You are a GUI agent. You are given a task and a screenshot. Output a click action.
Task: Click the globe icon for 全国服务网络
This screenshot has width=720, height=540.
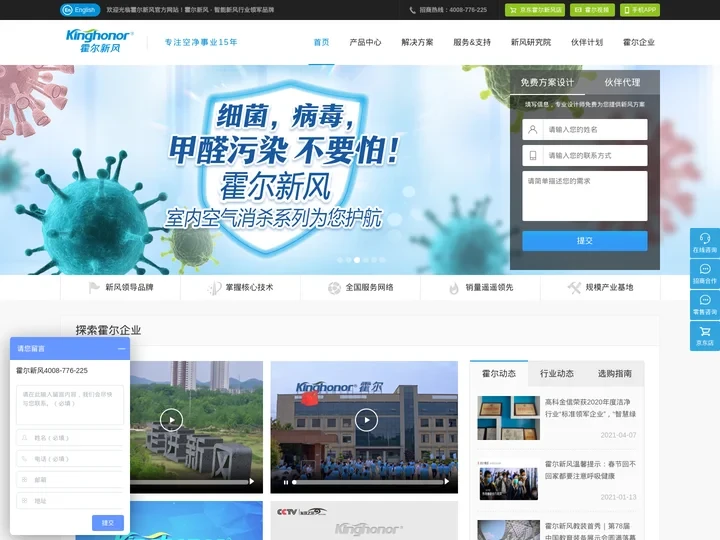334,287
